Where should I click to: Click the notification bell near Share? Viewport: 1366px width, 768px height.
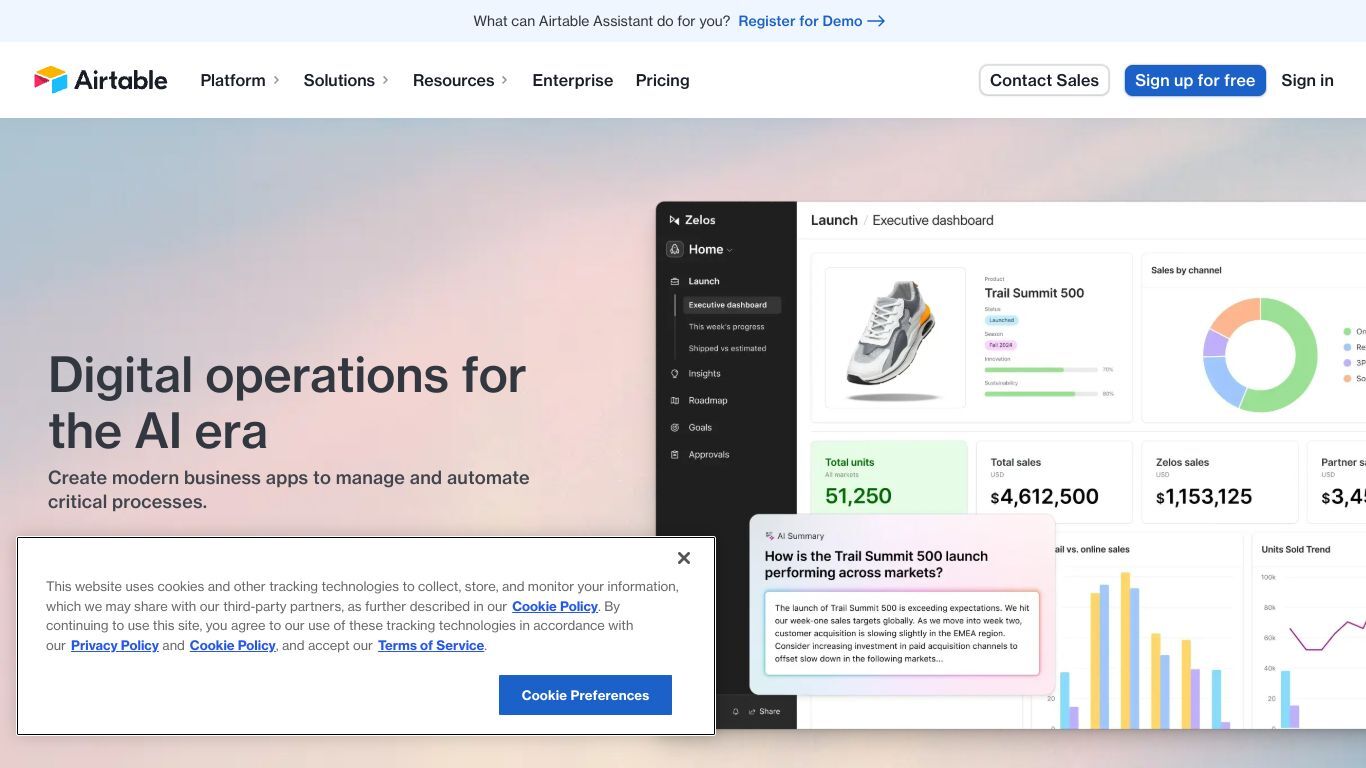click(736, 712)
